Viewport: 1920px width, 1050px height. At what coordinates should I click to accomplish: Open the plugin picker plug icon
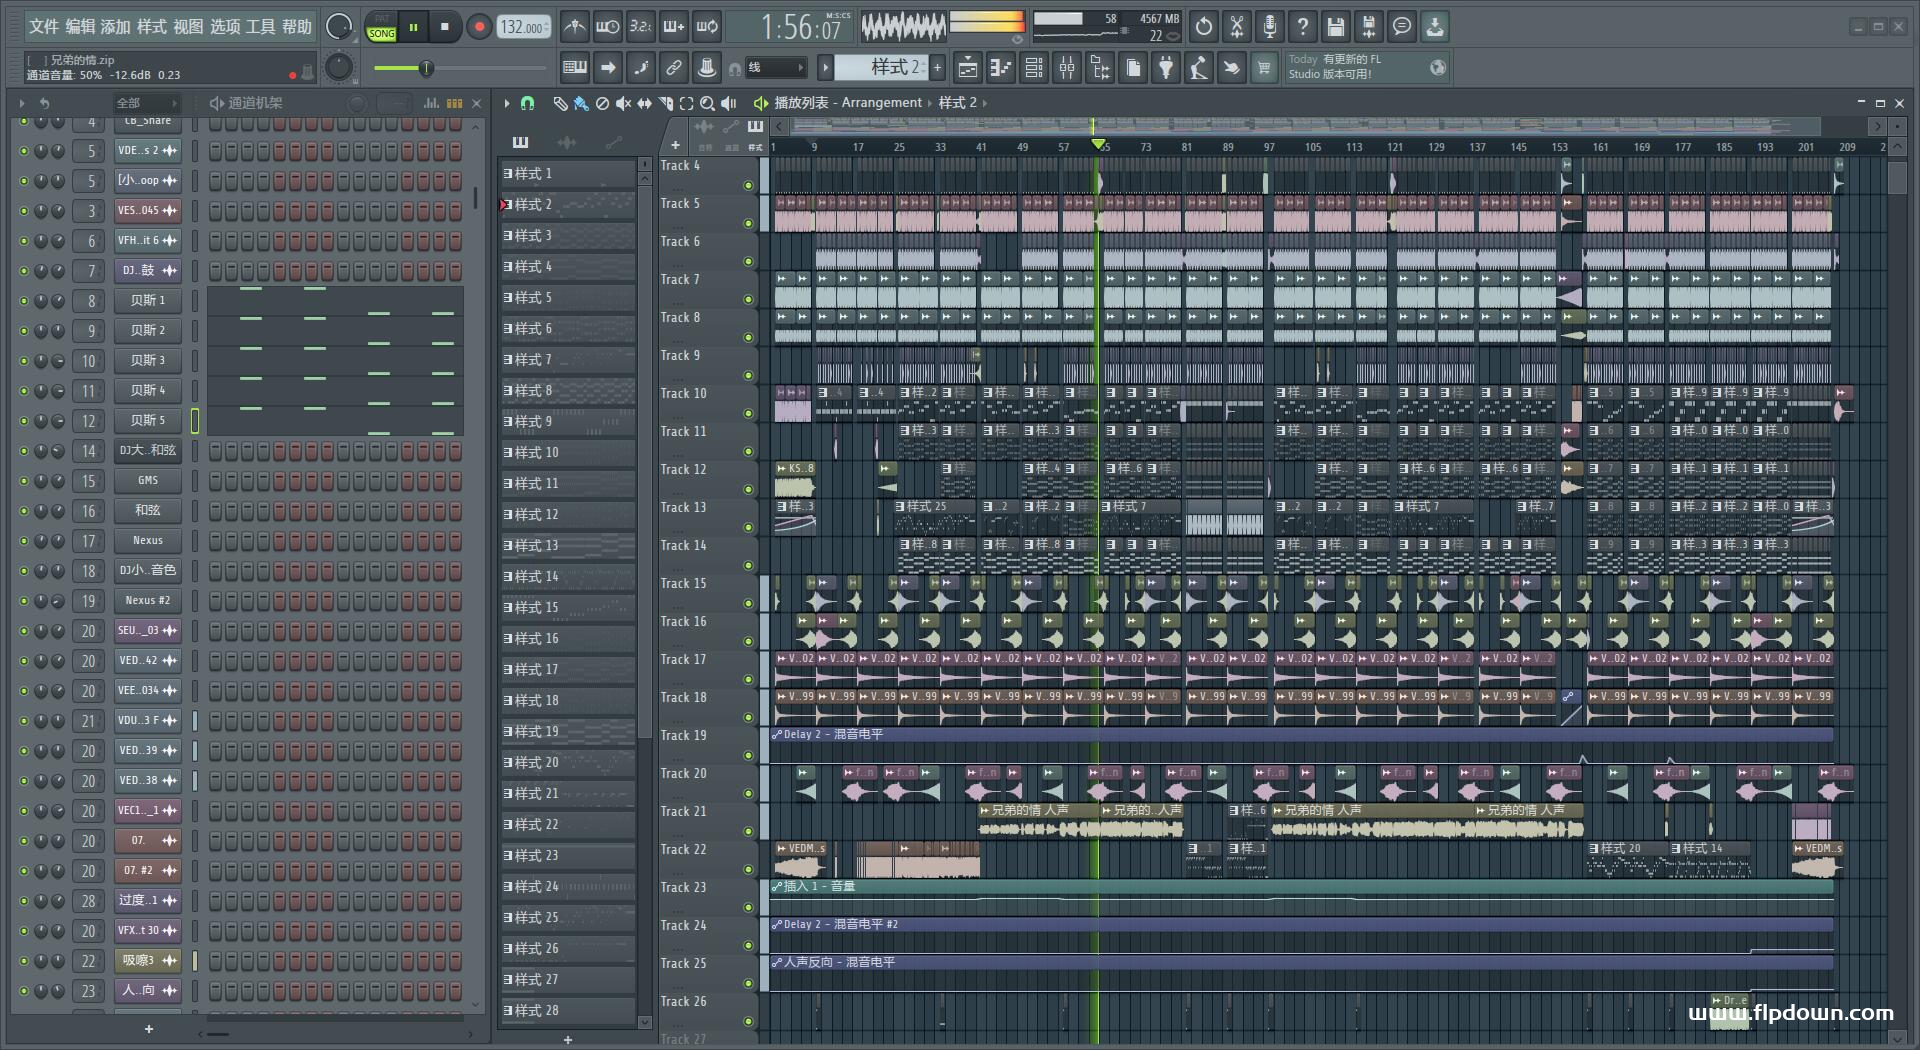[x=1166, y=68]
